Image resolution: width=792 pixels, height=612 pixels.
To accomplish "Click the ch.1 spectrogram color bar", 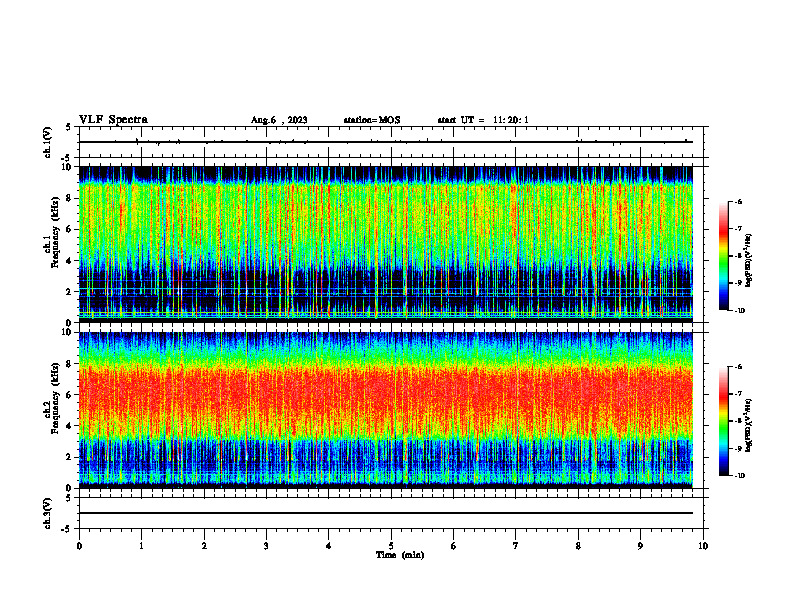I will pos(723,256).
